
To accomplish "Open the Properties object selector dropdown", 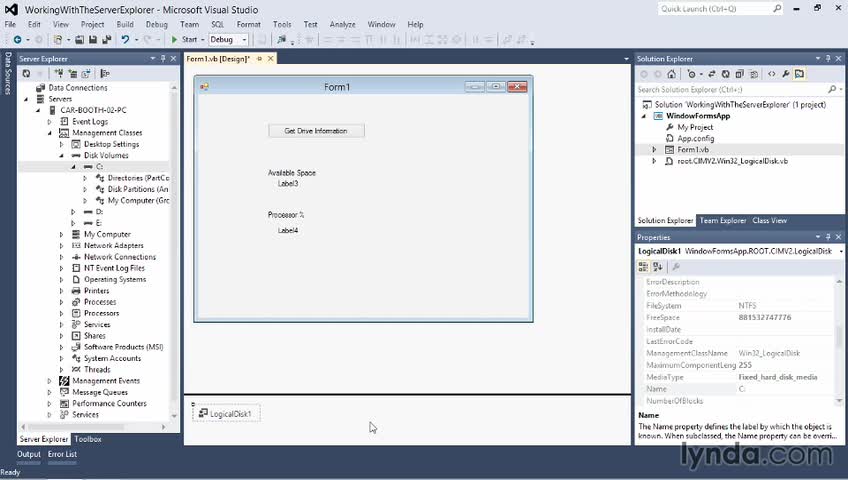I will [840, 251].
